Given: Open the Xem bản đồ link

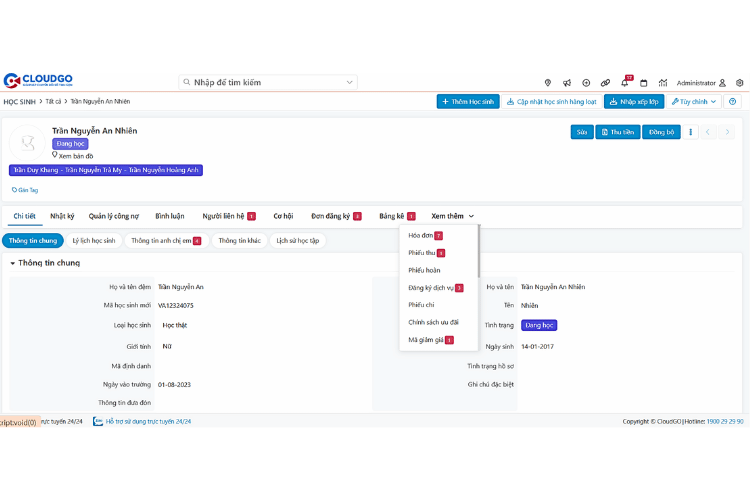Looking at the screenshot, I should (x=75, y=156).
